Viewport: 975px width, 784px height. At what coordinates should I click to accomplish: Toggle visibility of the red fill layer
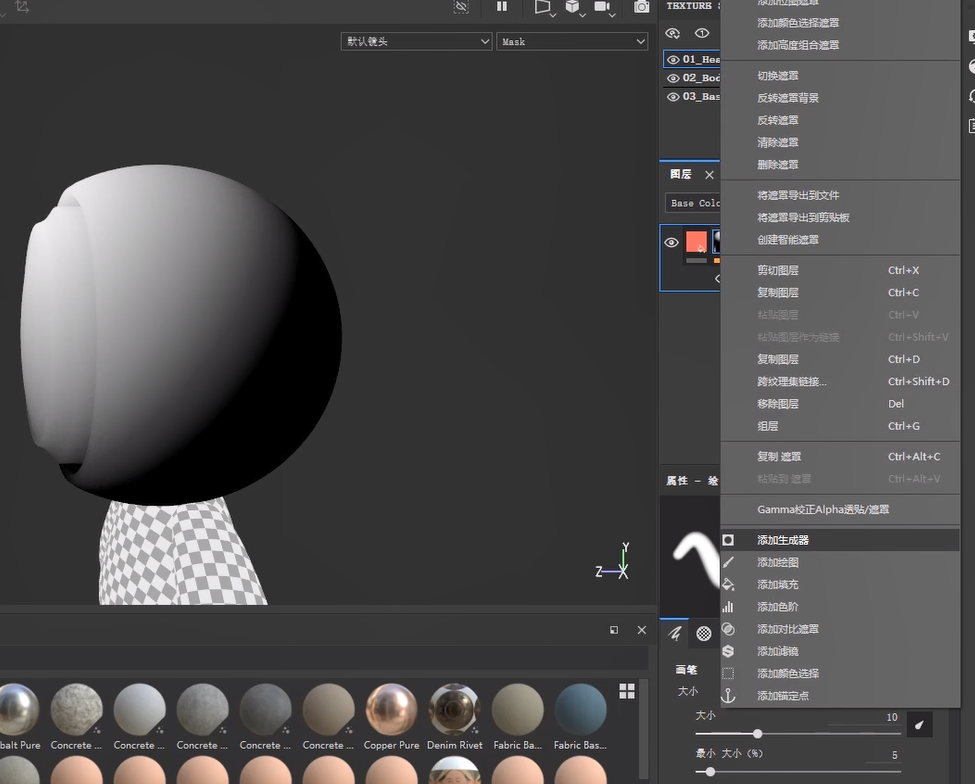[672, 242]
